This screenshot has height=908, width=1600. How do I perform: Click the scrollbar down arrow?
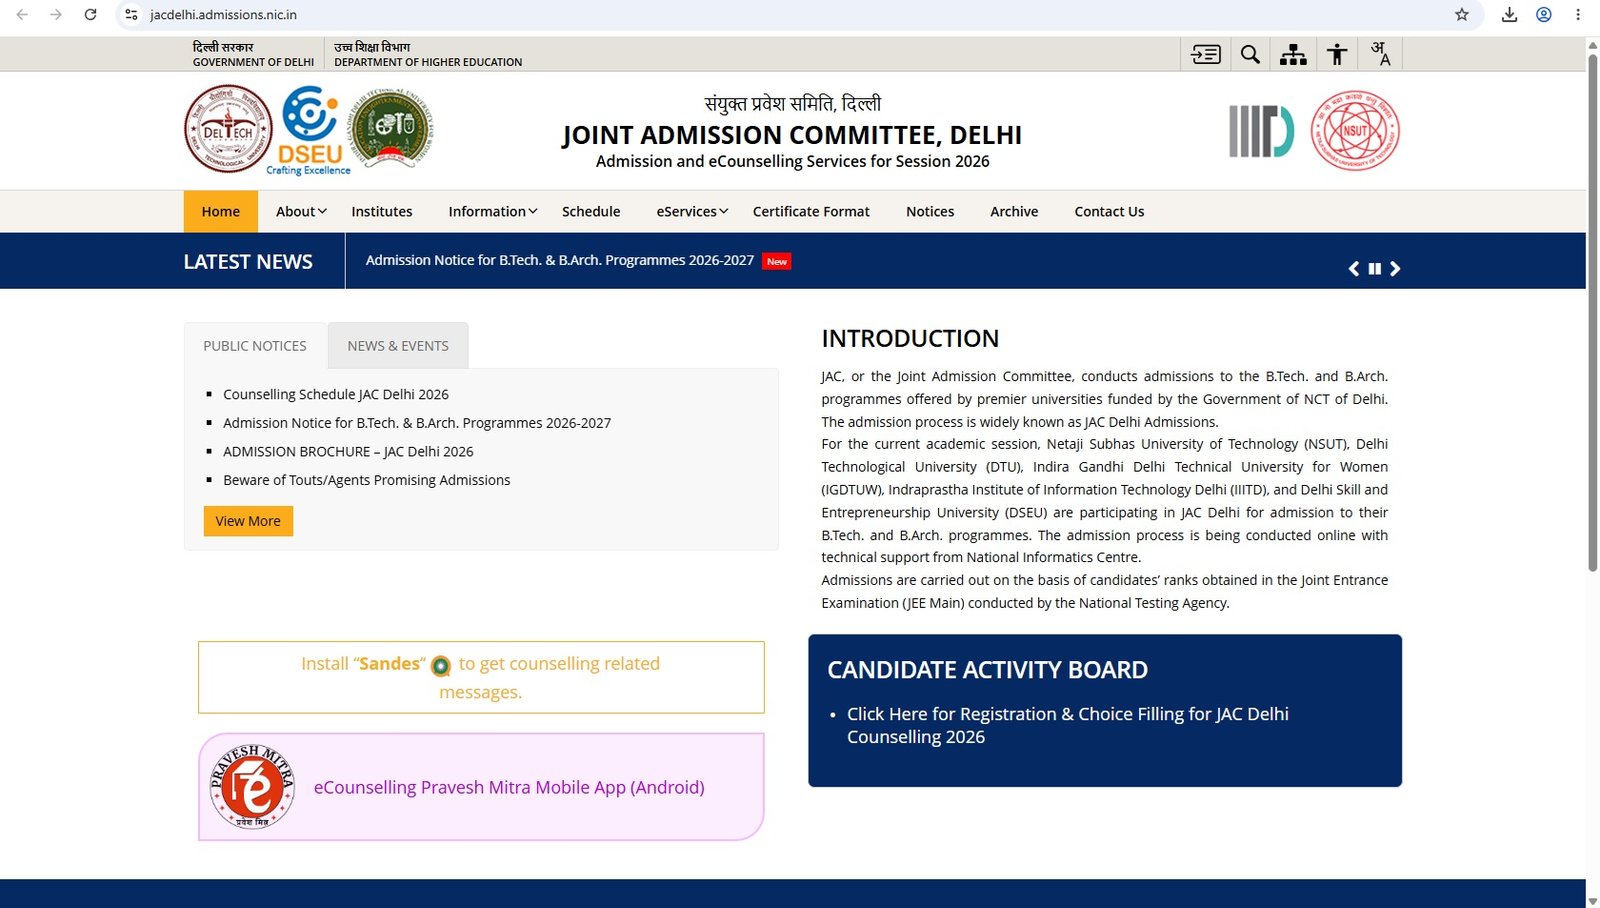(1593, 901)
